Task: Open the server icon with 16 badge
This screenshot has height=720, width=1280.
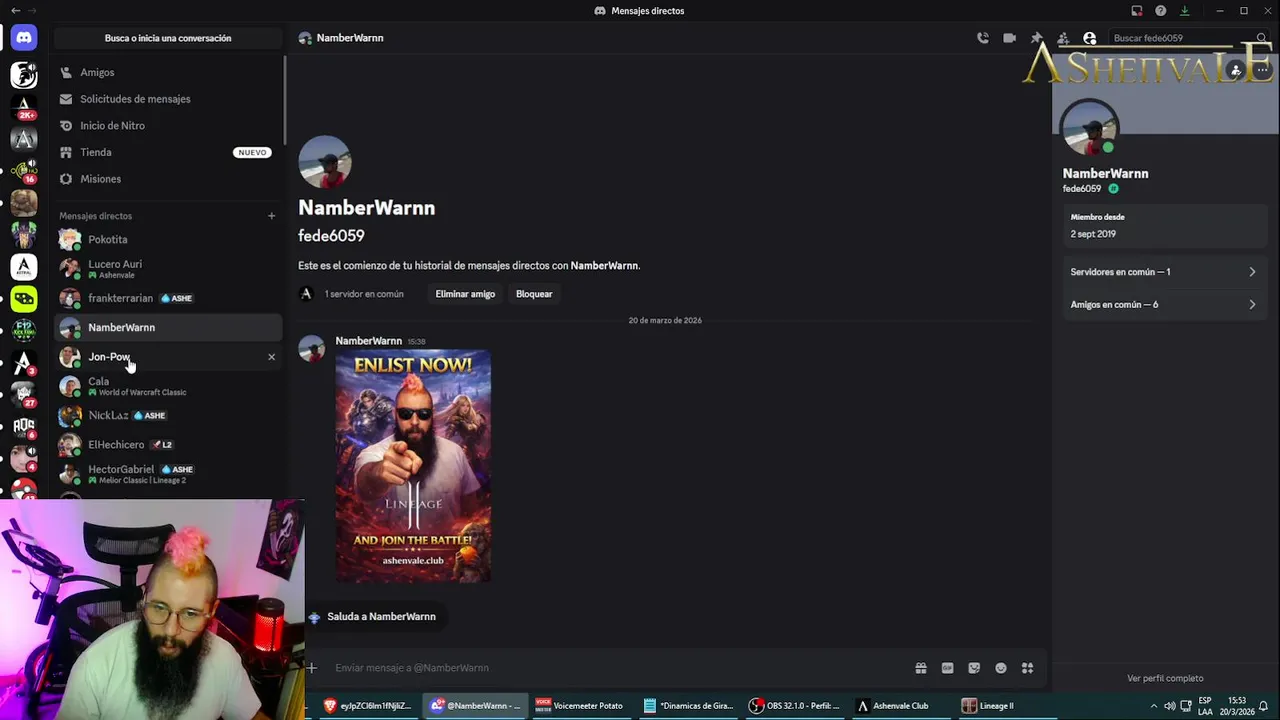Action: [24, 170]
